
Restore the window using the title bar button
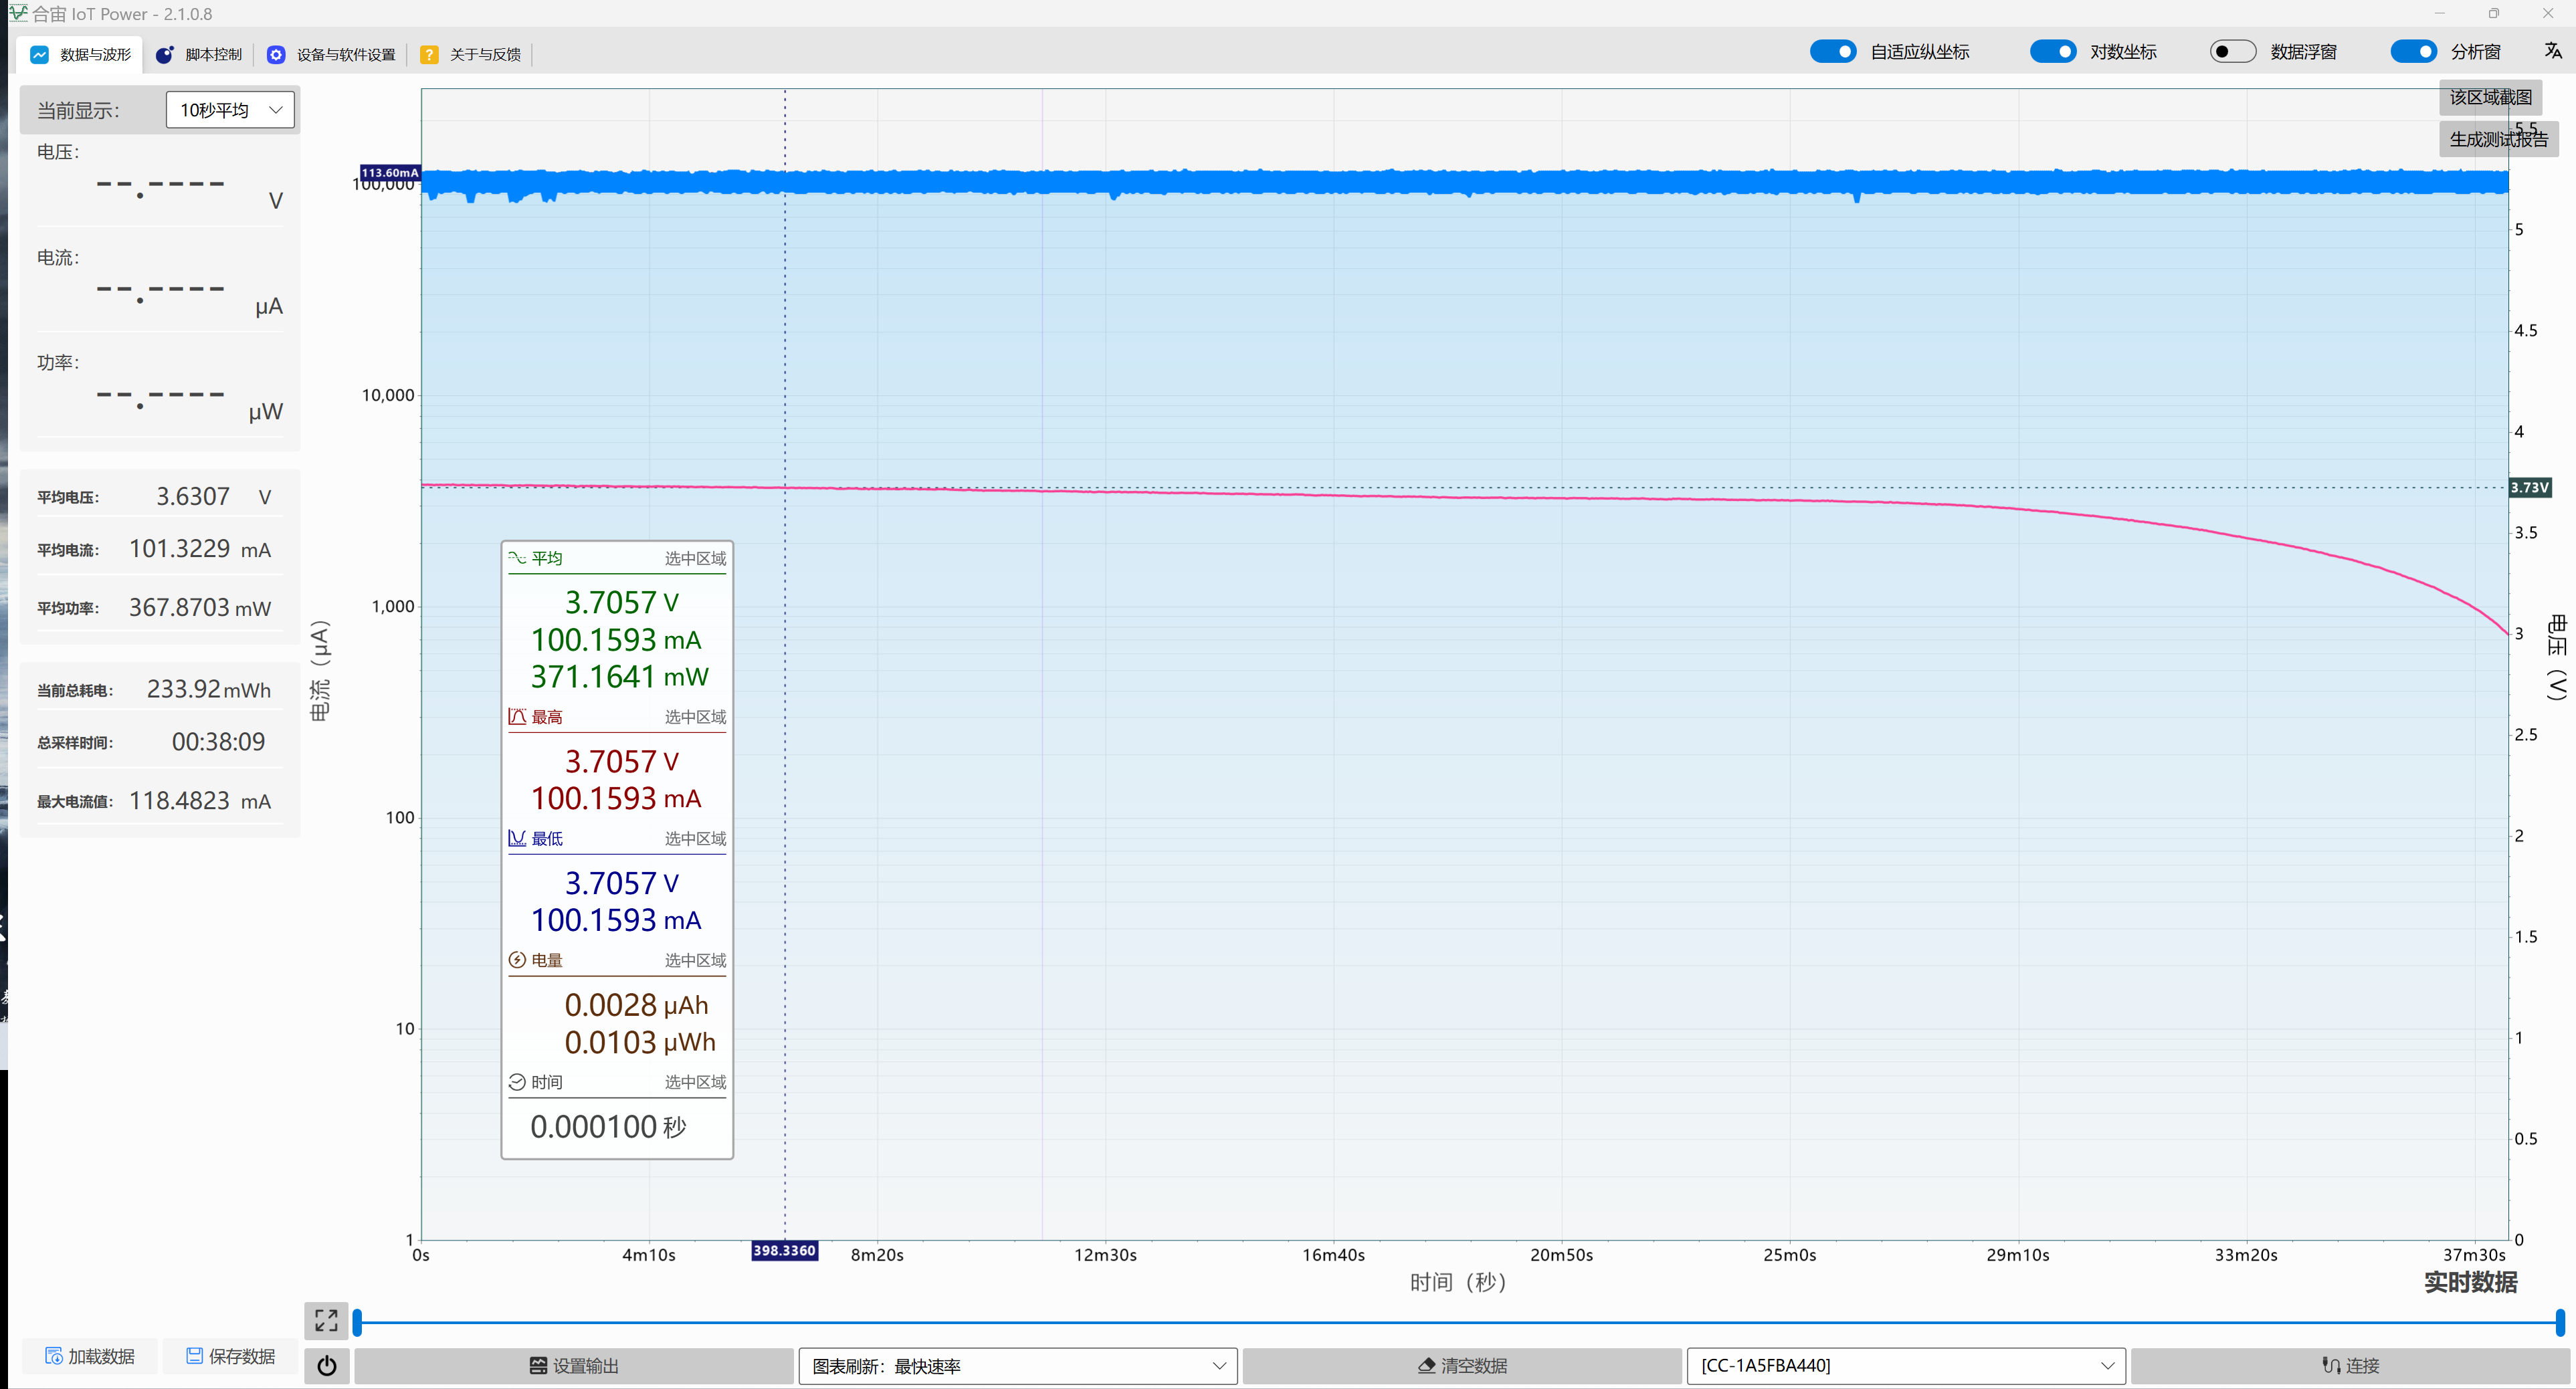point(2494,13)
